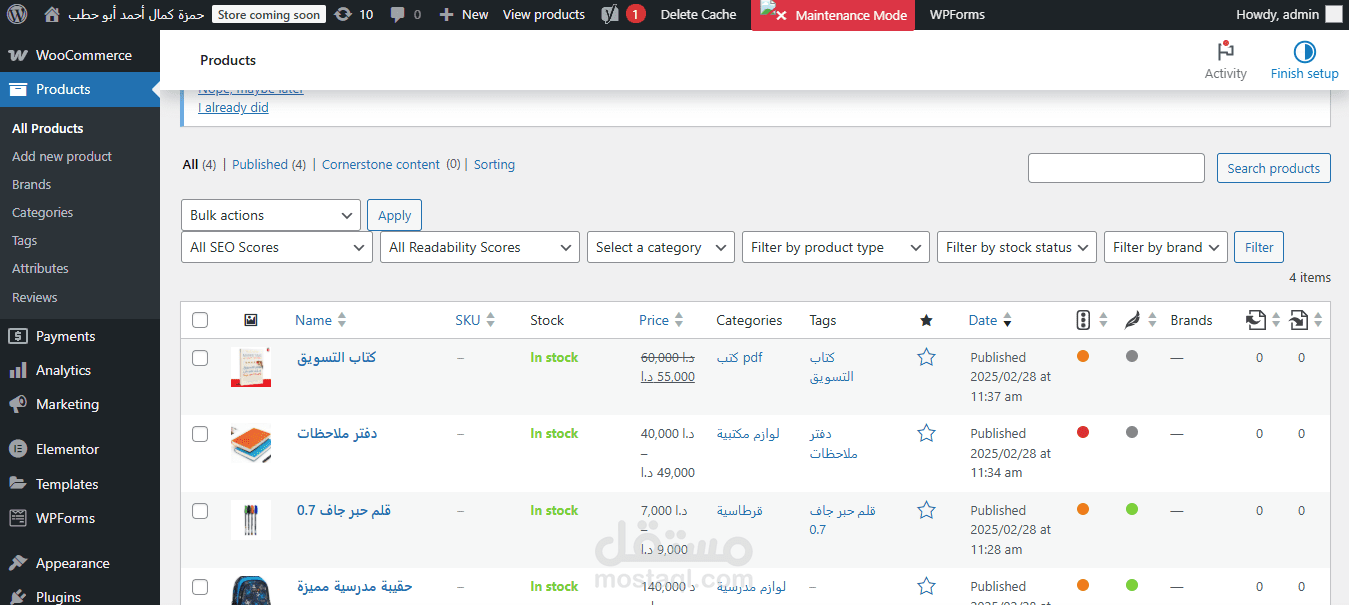Open the كتاب التسويق product thumbnail

coord(250,367)
